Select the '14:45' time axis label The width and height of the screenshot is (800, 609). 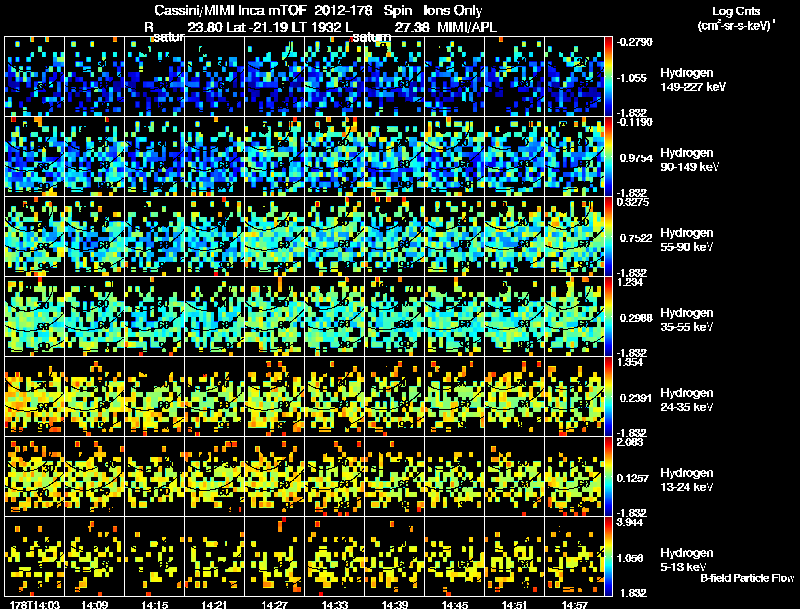pyautogui.click(x=455, y=604)
